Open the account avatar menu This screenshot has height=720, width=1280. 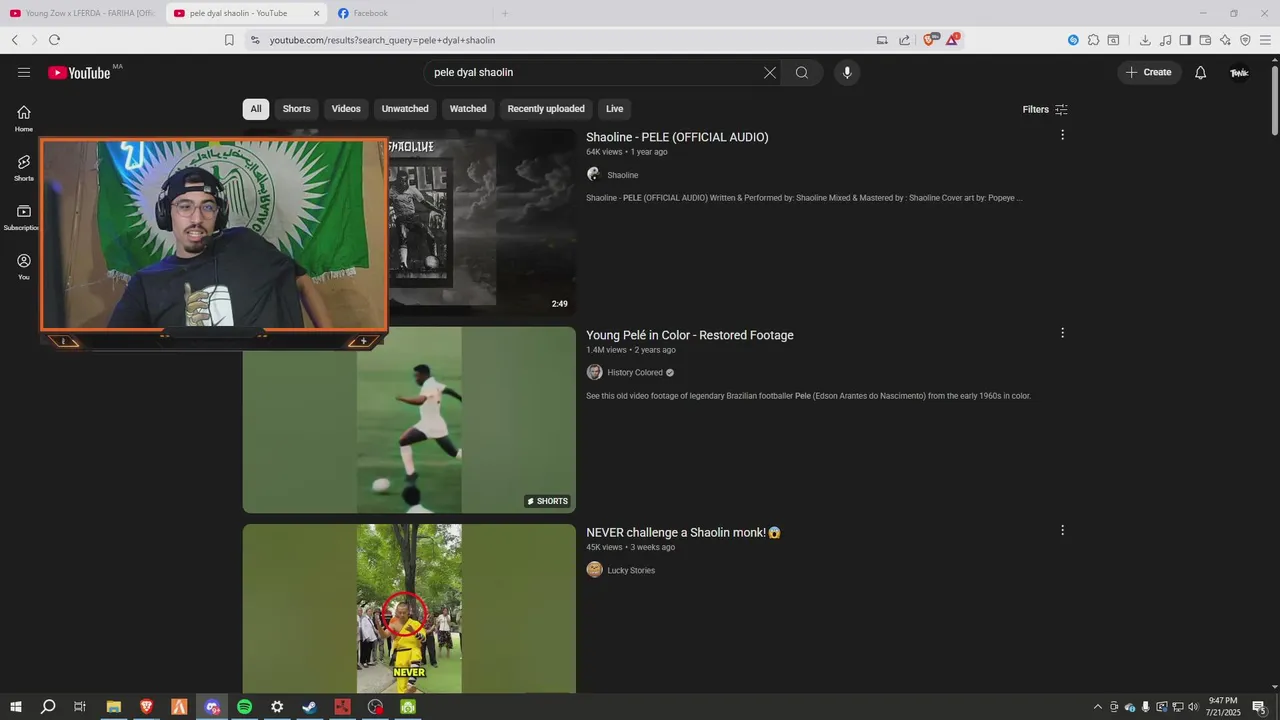pyautogui.click(x=1239, y=72)
